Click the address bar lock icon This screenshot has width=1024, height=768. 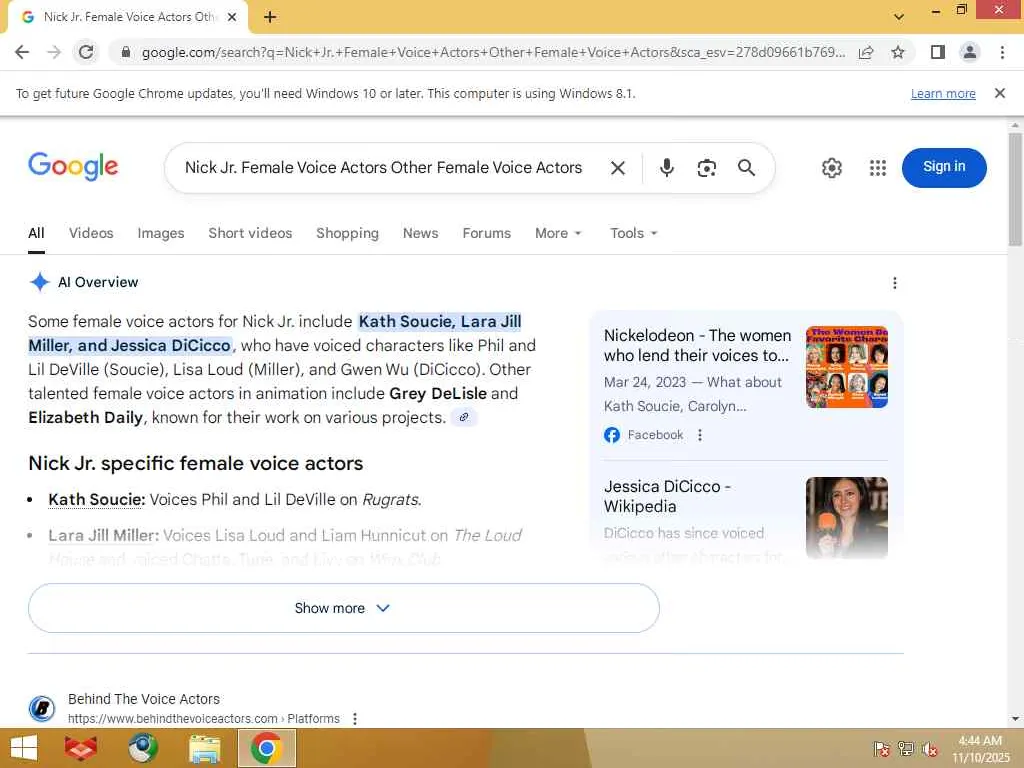(126, 52)
